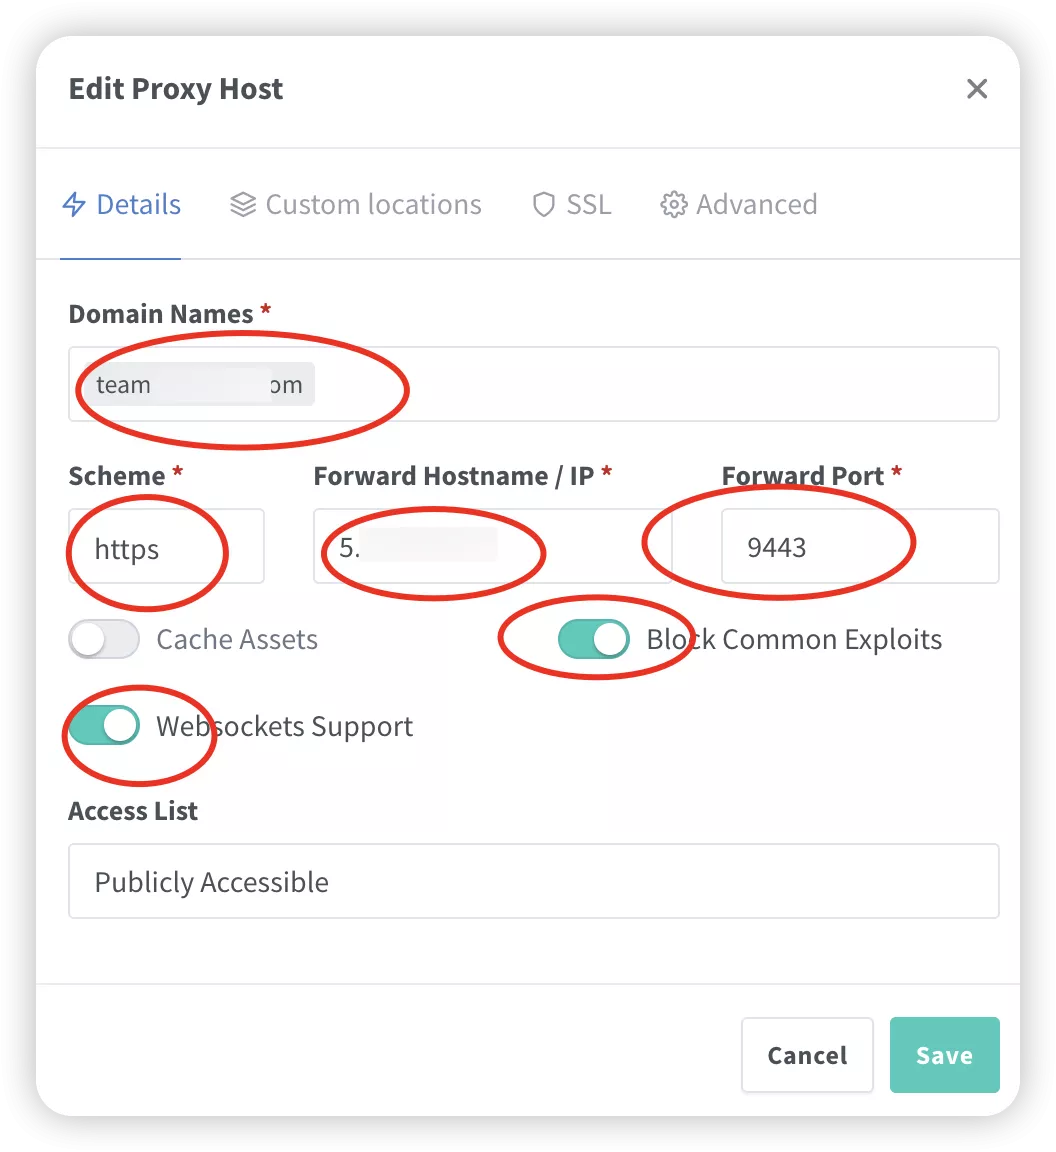Click the Cancel button
Viewport: 1056px width, 1152px height.
807,1055
